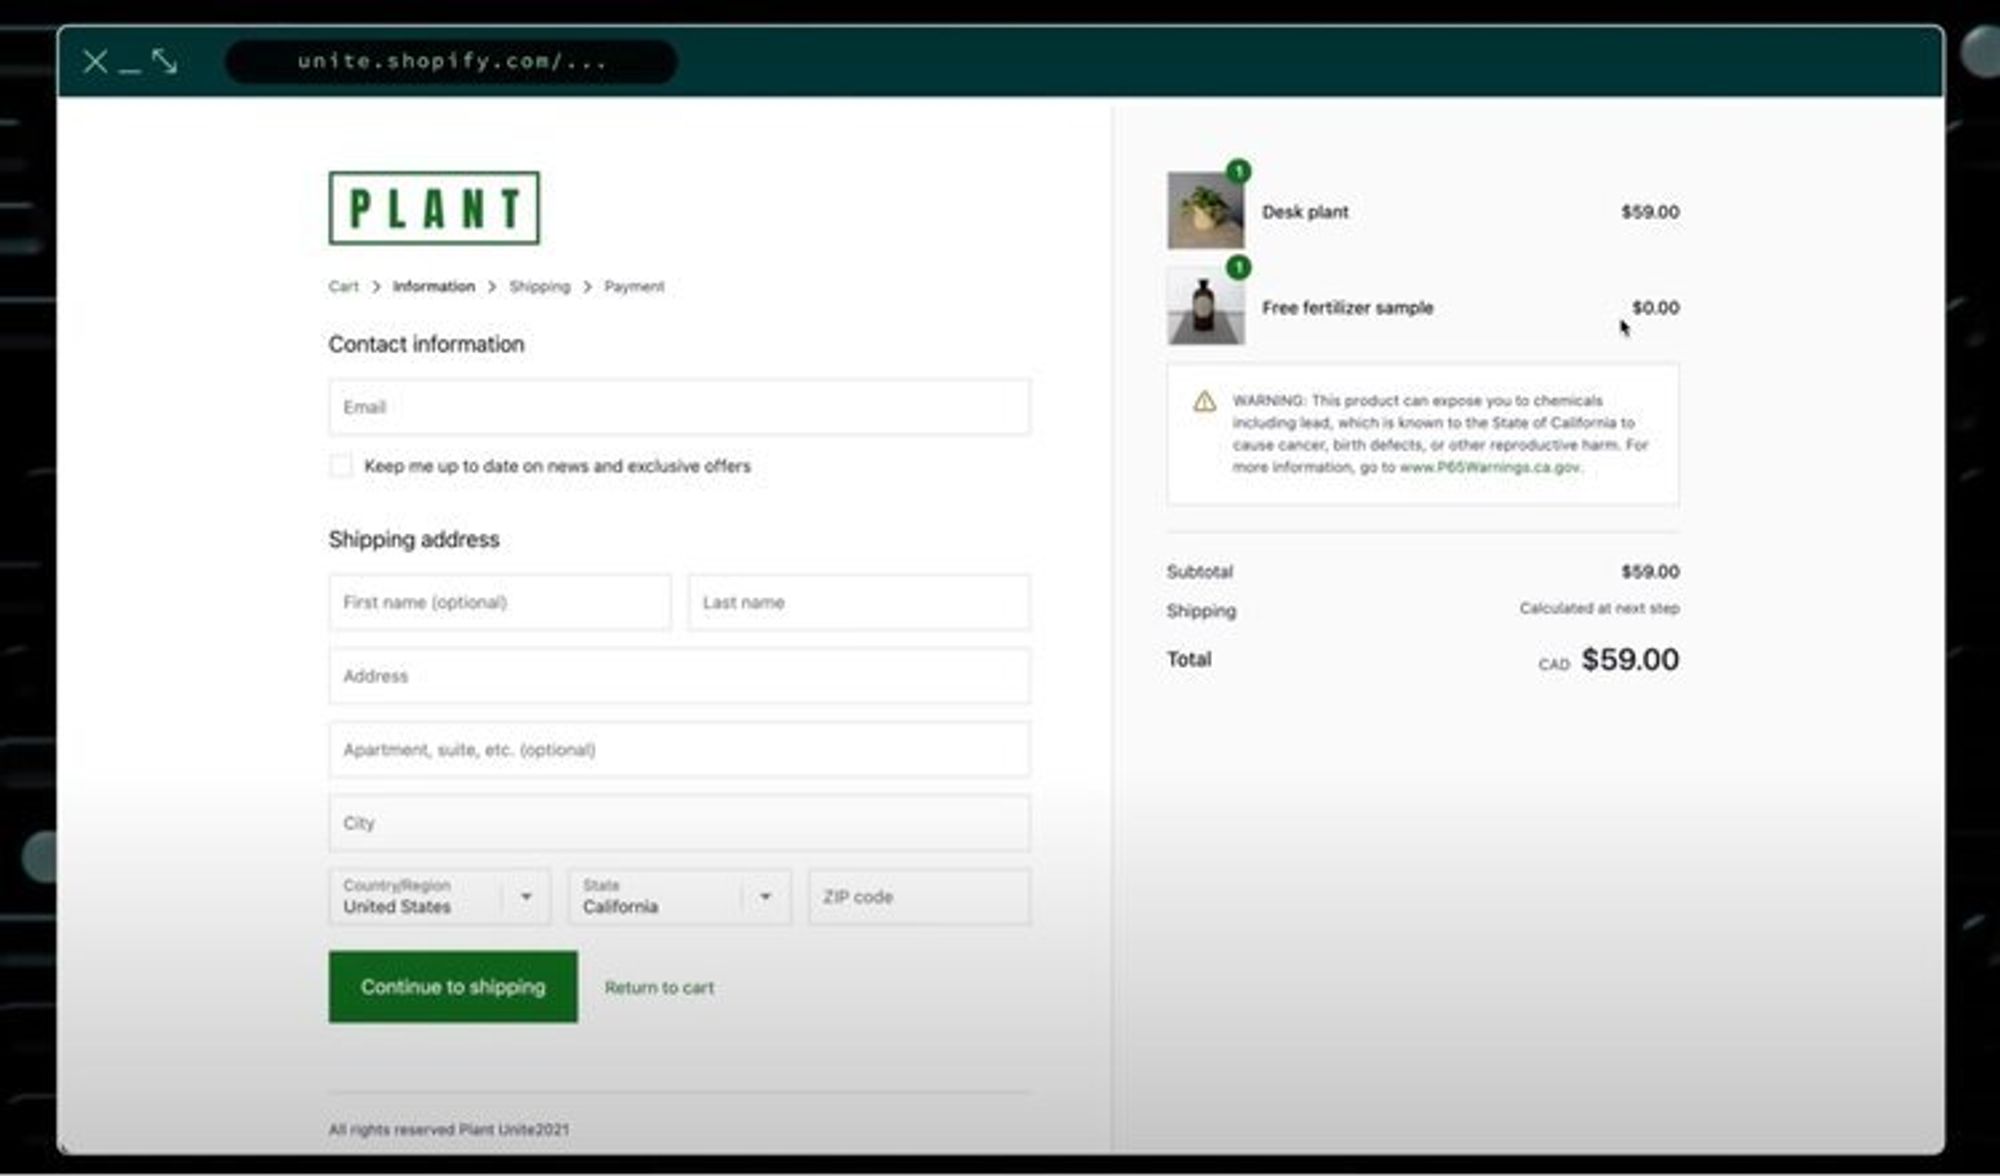Go to Cart breadcrumb
This screenshot has height=1176, width=2000.
click(x=343, y=287)
